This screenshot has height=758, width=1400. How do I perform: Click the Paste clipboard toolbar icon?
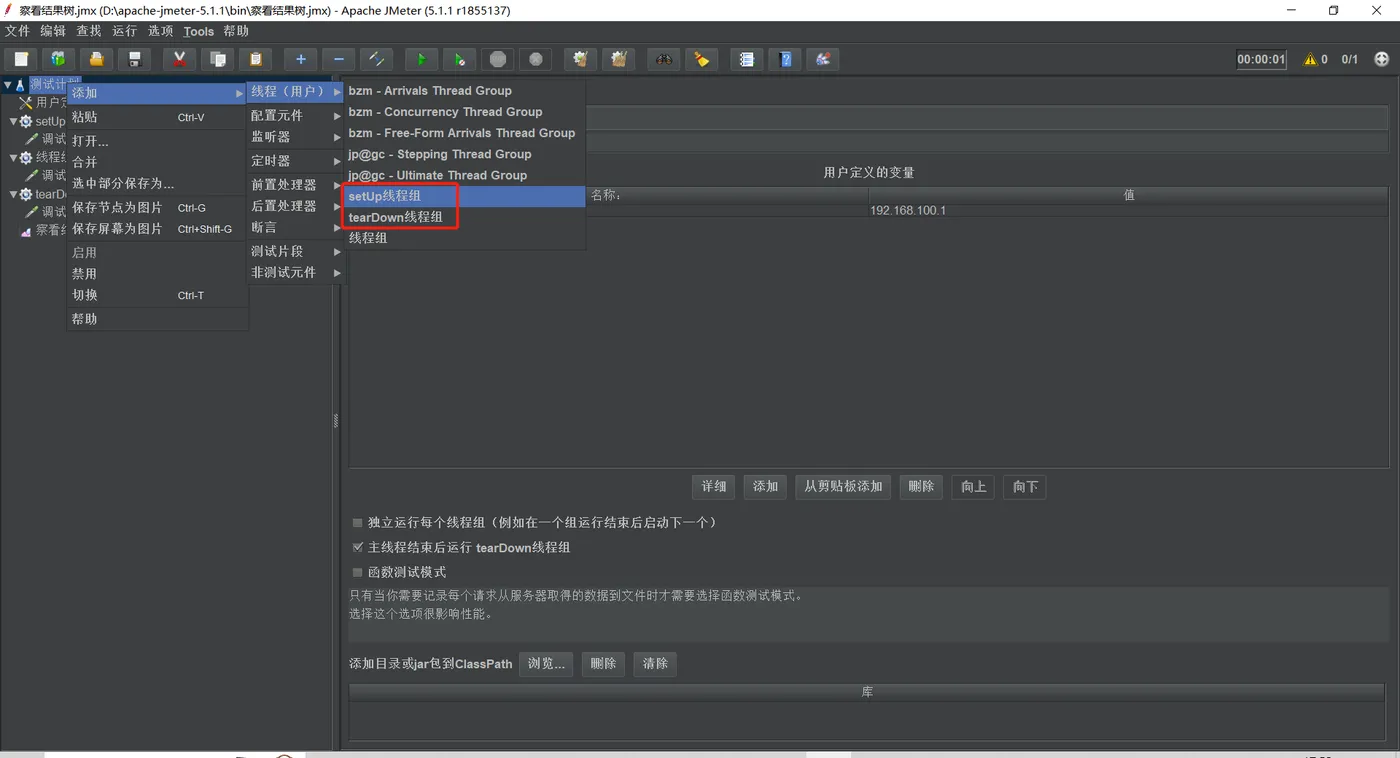point(256,59)
